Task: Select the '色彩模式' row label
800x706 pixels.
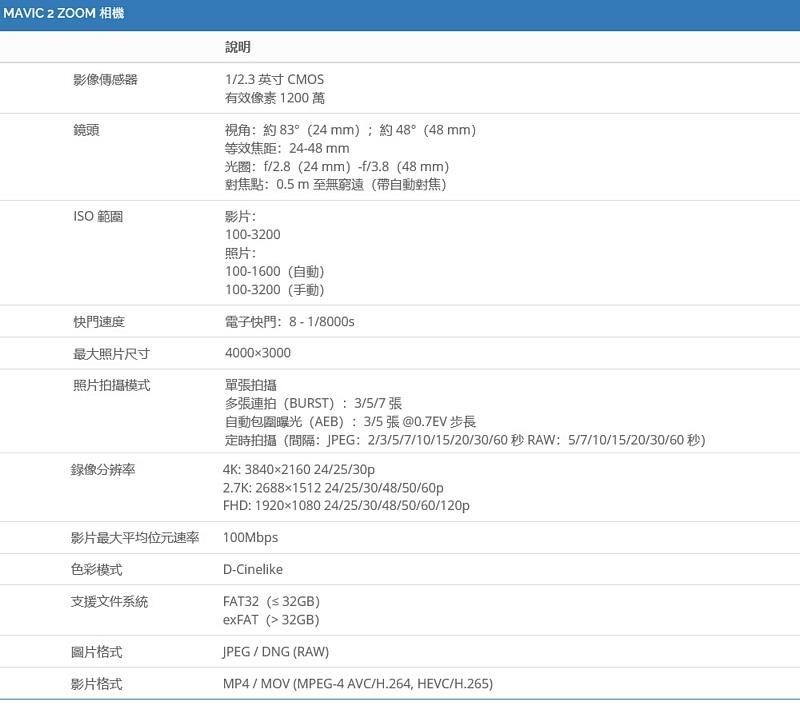Action: point(96,570)
